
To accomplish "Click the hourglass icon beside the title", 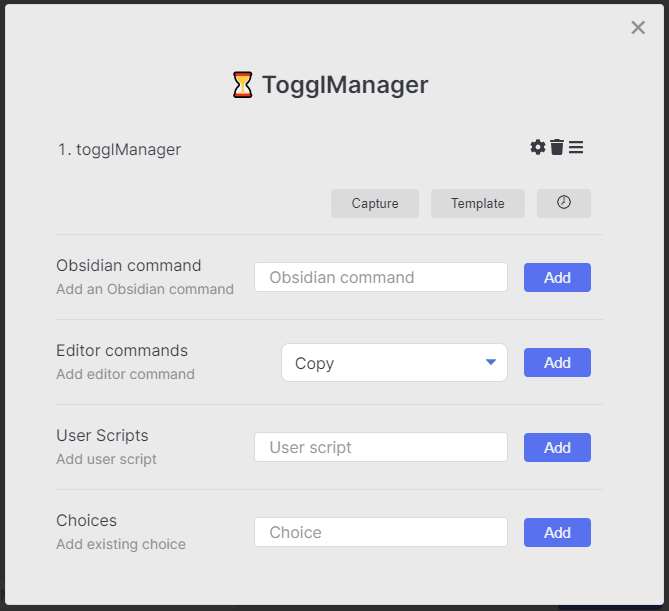I will tap(242, 85).
